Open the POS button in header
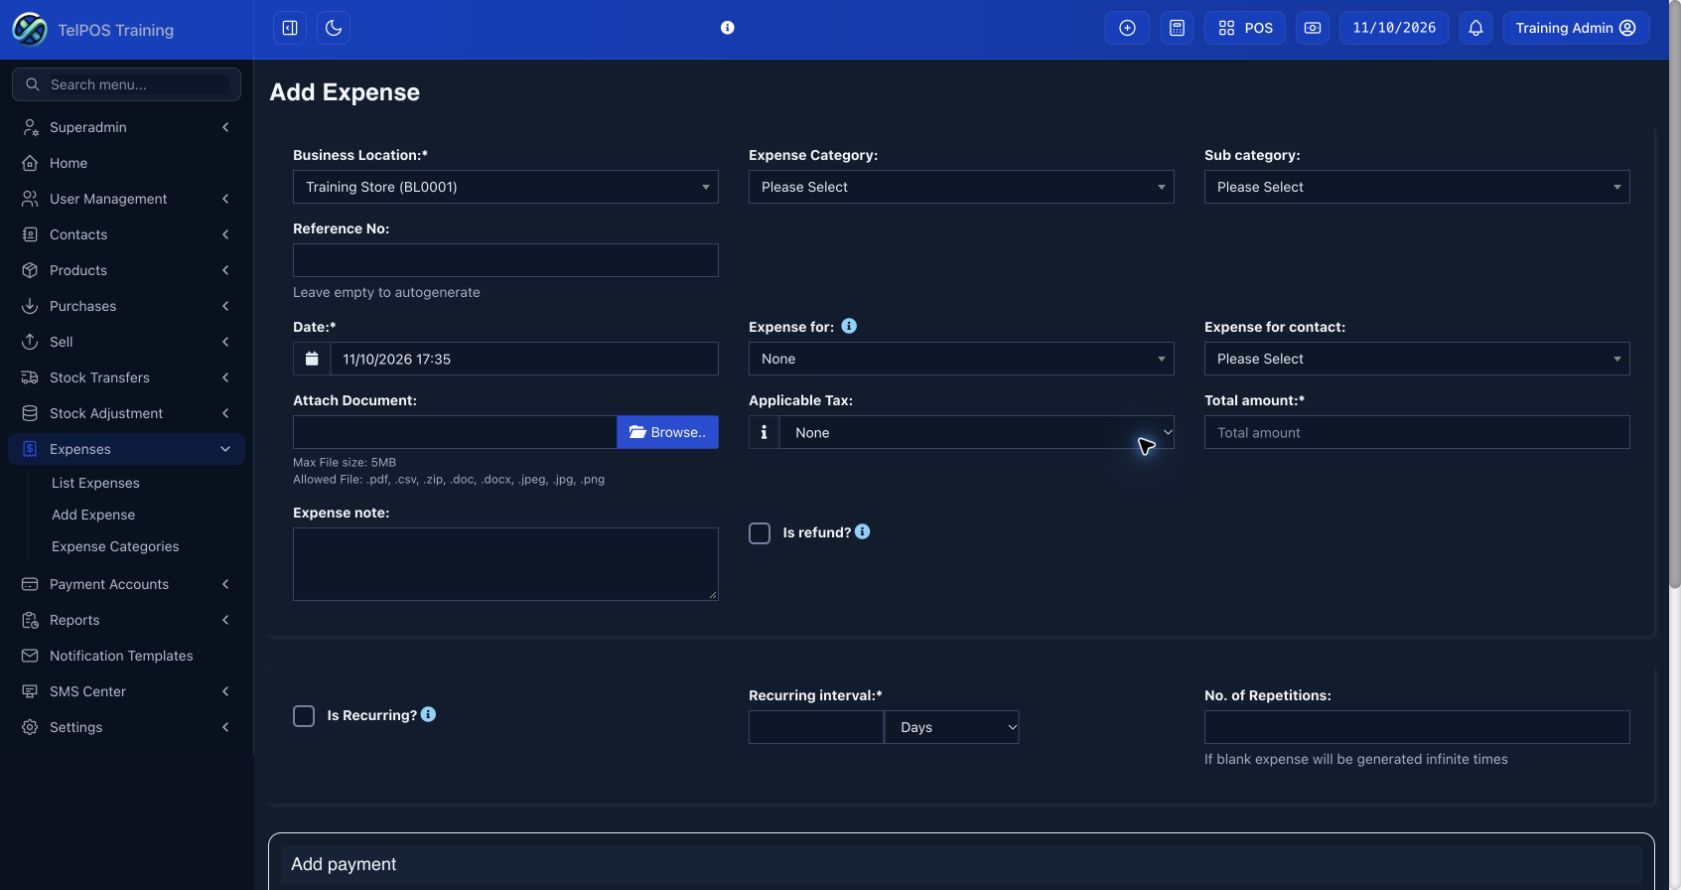The image size is (1681, 890). [1245, 28]
